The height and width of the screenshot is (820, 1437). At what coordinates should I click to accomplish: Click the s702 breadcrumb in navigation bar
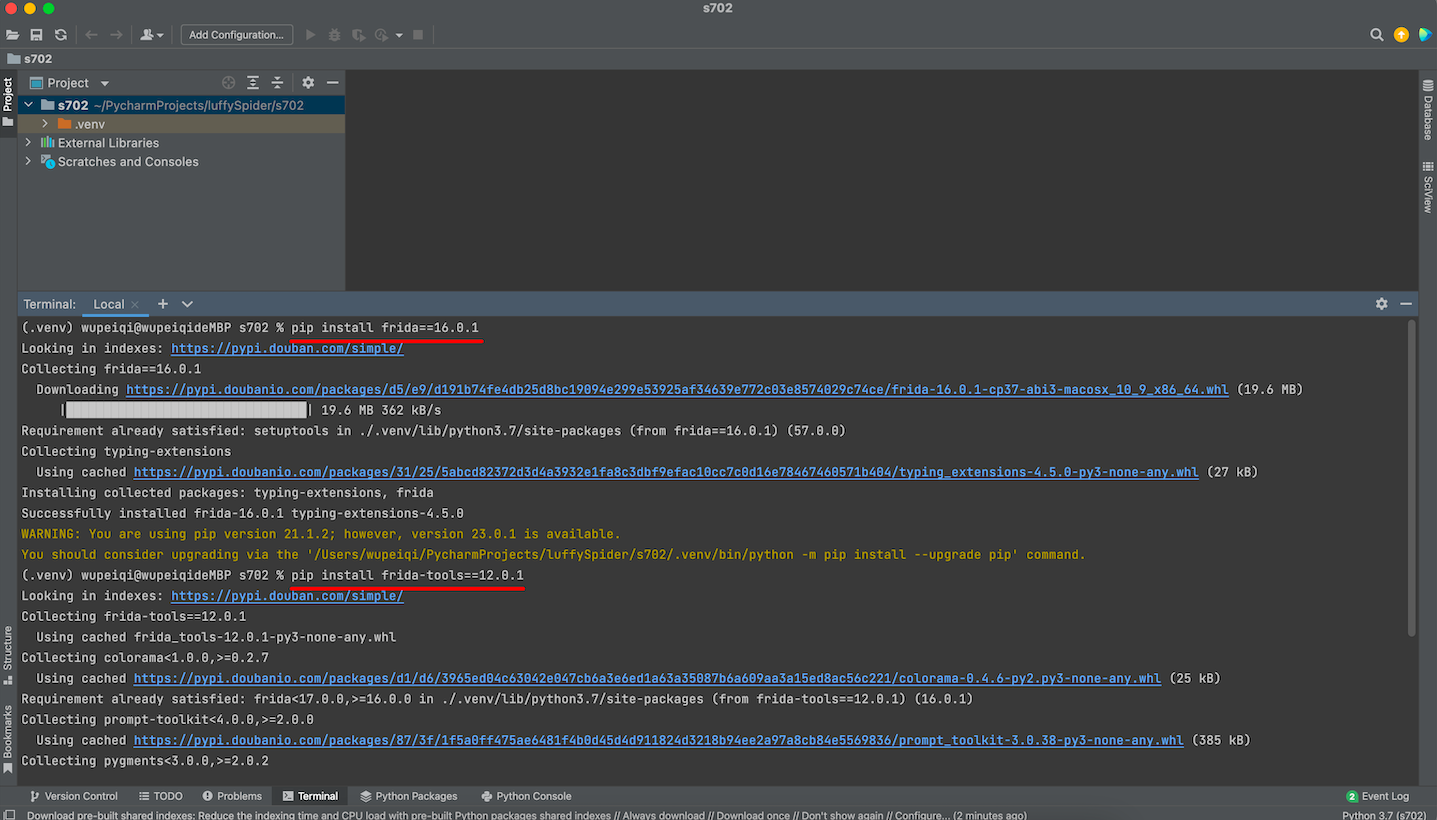(x=30, y=59)
